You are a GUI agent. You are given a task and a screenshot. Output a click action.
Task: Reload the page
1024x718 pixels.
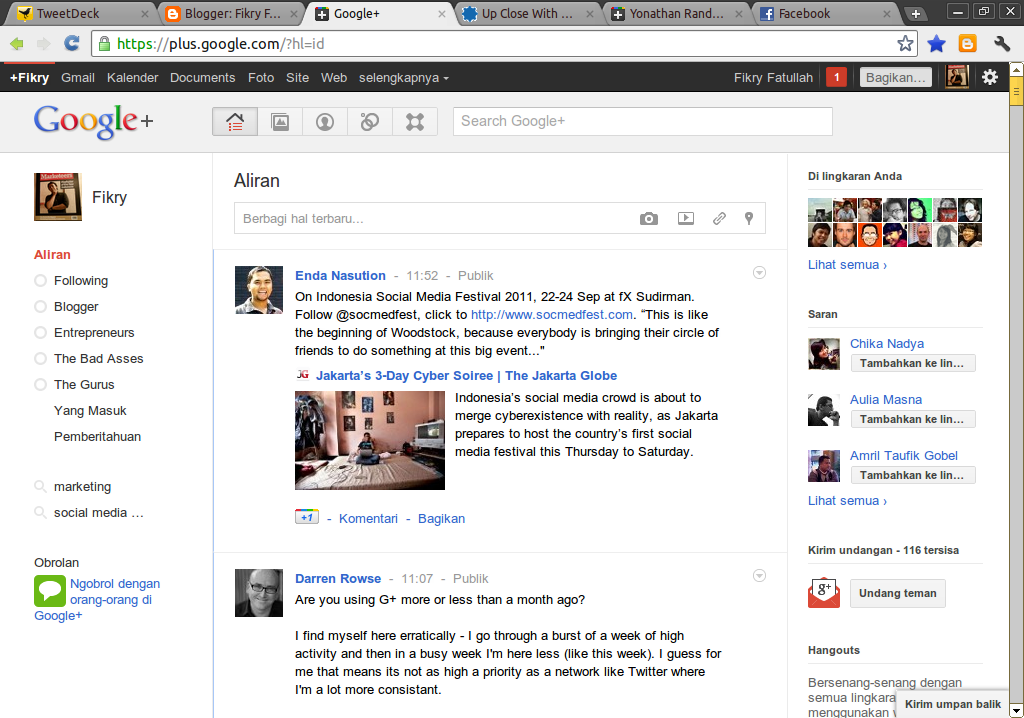click(71, 44)
